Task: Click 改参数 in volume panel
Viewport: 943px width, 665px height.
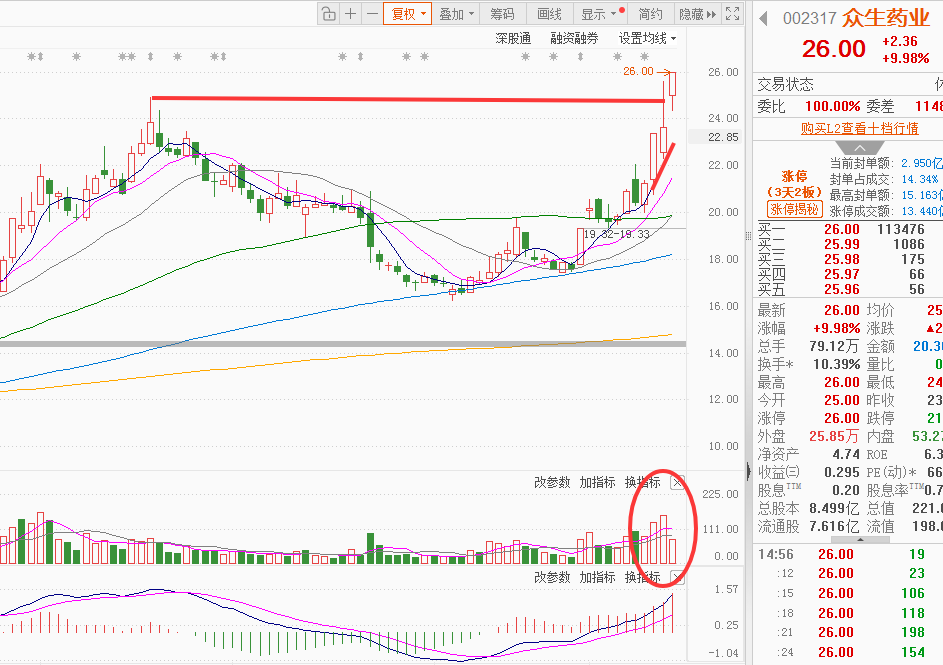Action: 551,482
